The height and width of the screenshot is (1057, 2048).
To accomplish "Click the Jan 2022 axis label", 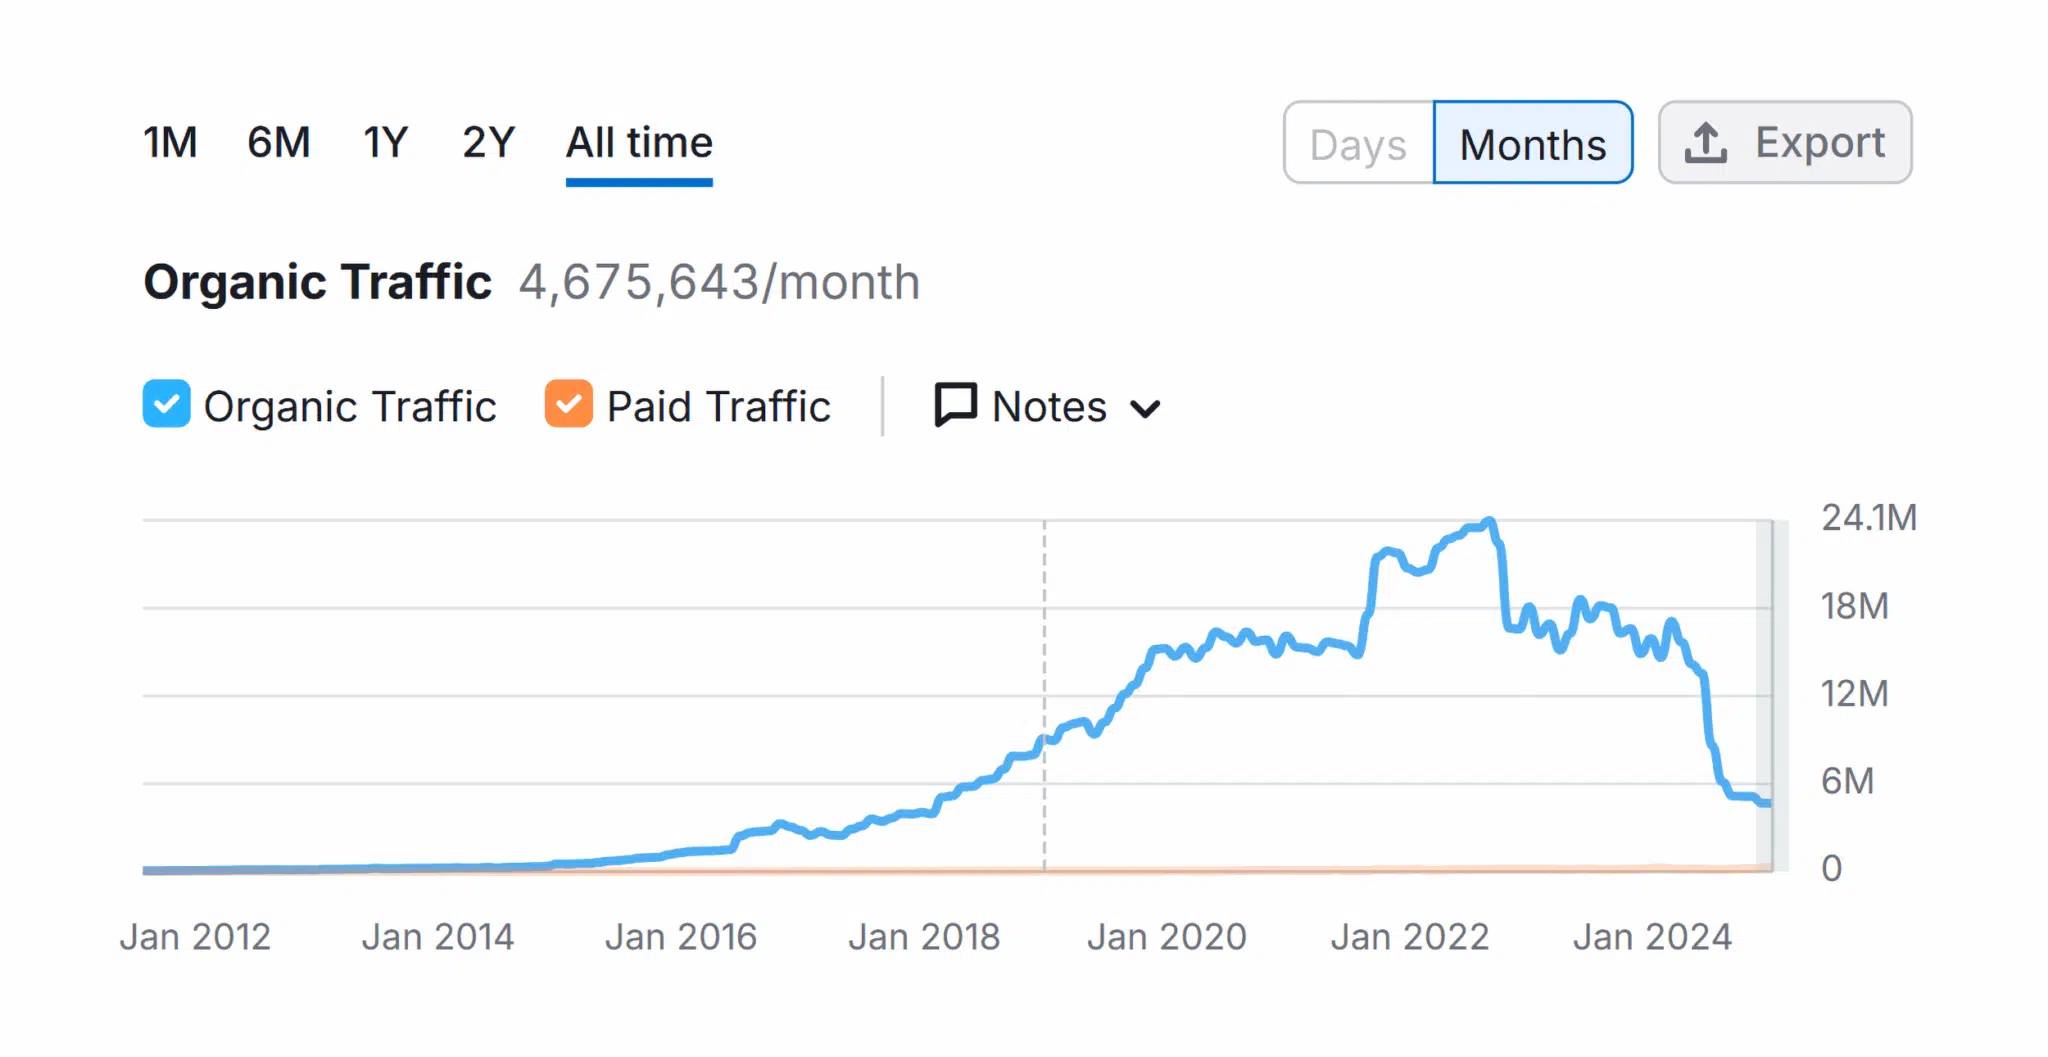I will [1410, 937].
